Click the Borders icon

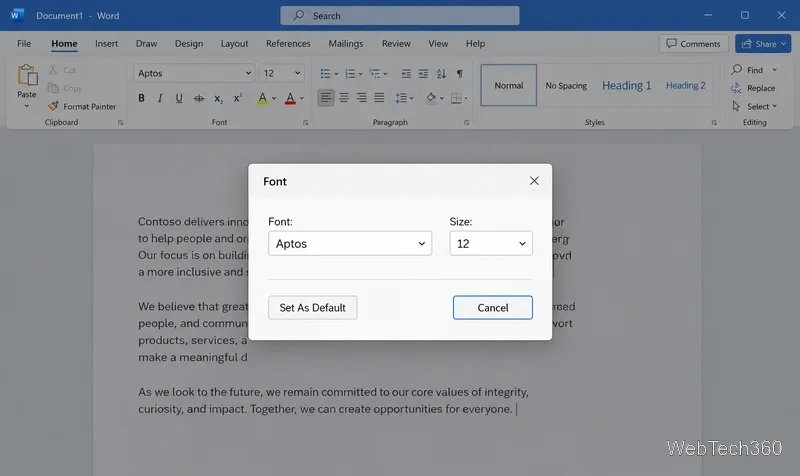(457, 98)
